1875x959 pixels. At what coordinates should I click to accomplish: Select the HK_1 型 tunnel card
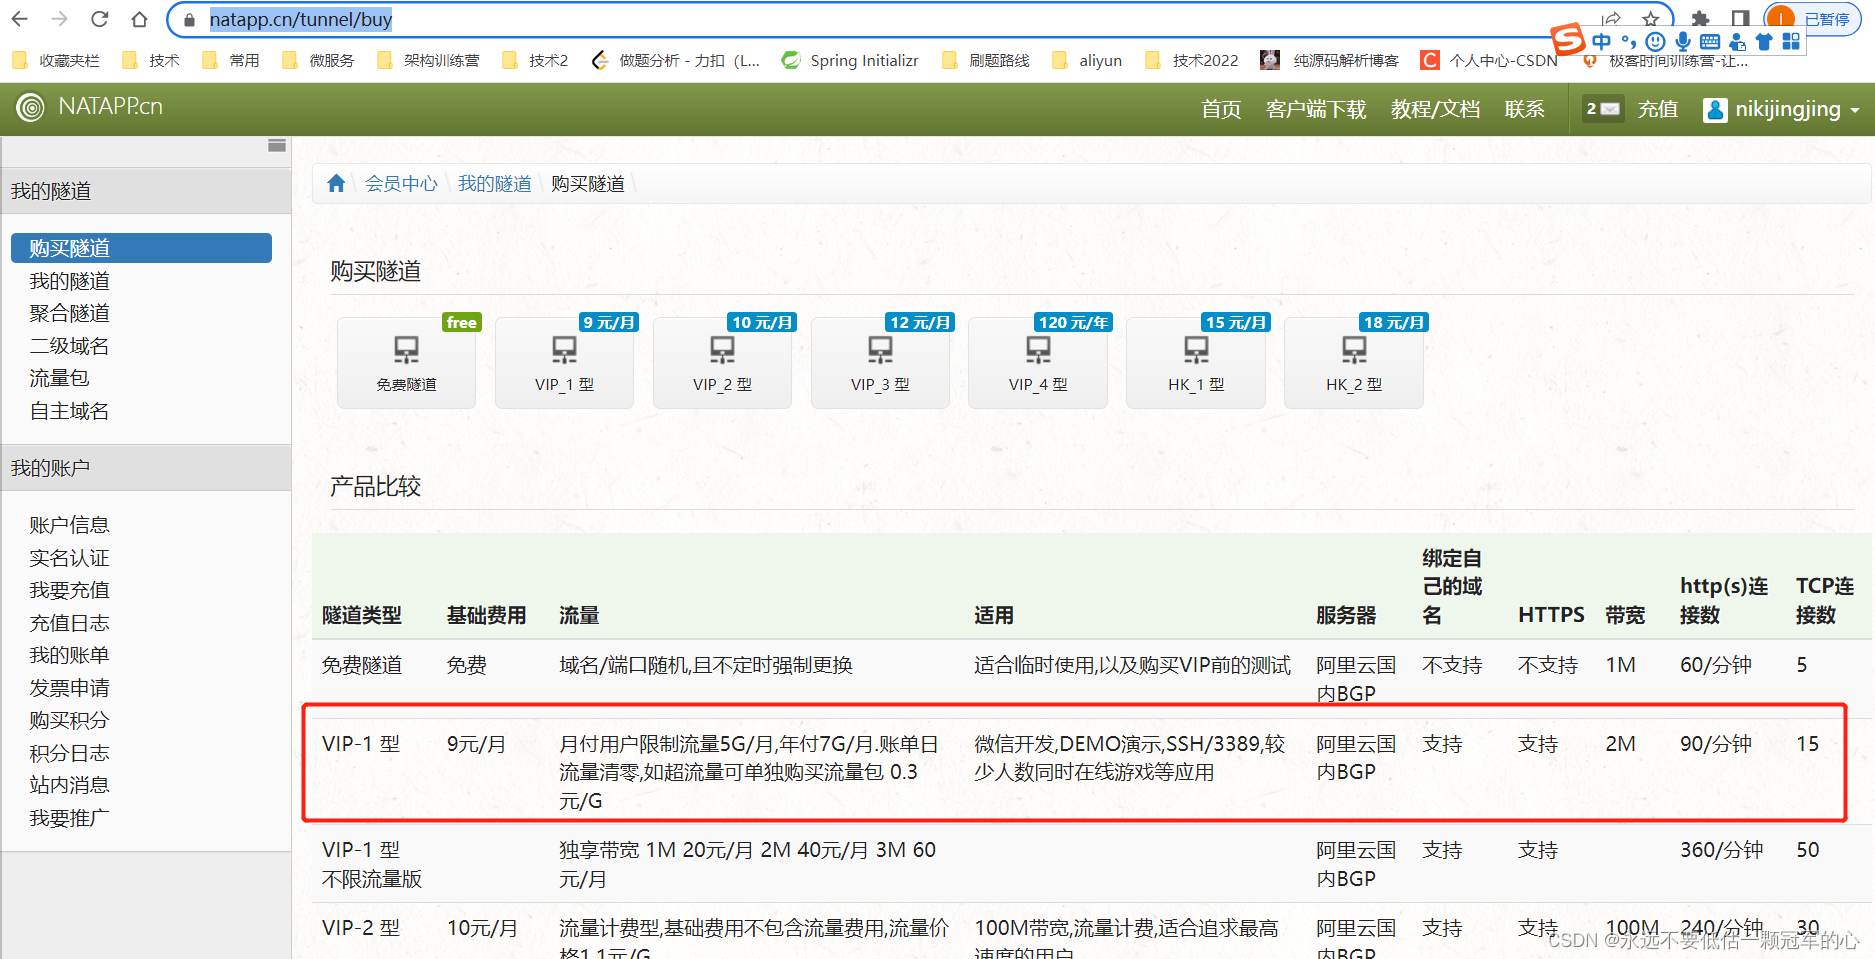click(x=1196, y=363)
